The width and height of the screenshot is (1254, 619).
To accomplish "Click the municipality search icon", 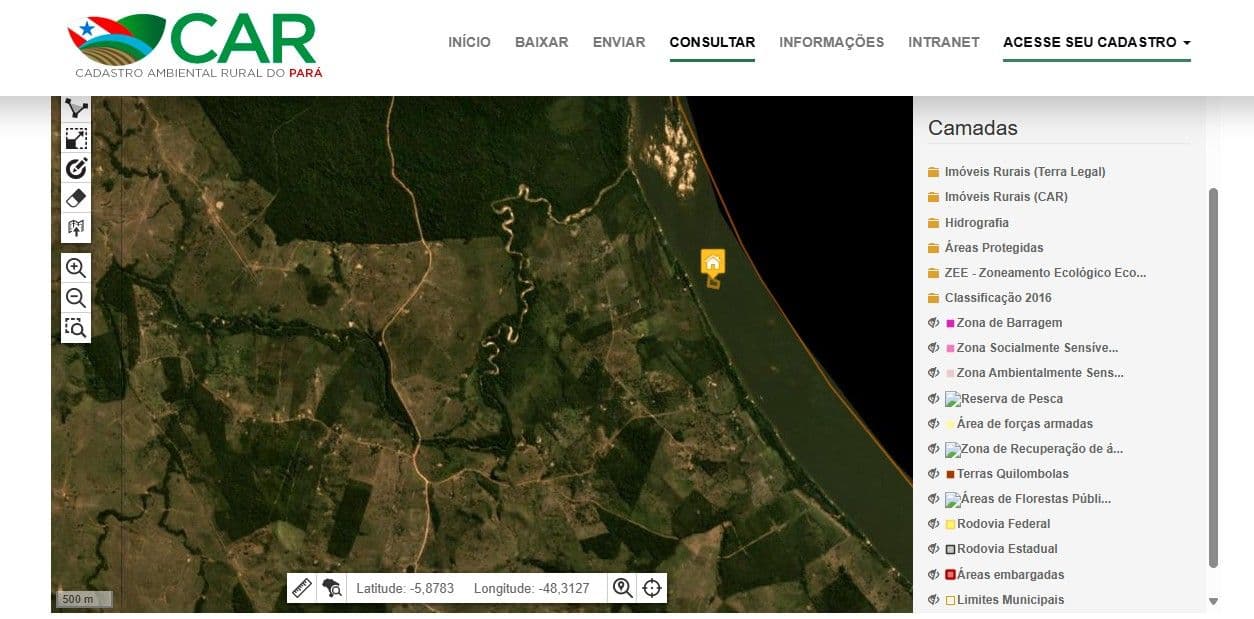I will pos(332,587).
